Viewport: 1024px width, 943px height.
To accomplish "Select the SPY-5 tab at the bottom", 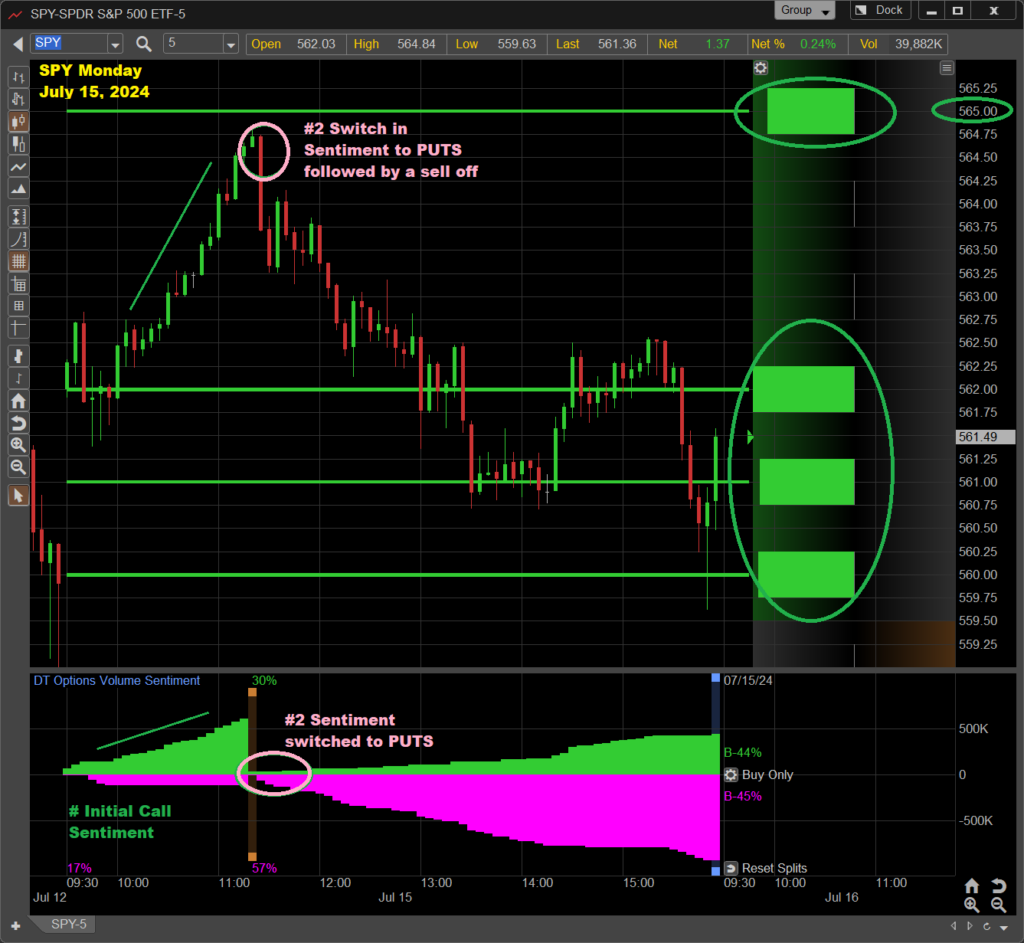I will [69, 925].
